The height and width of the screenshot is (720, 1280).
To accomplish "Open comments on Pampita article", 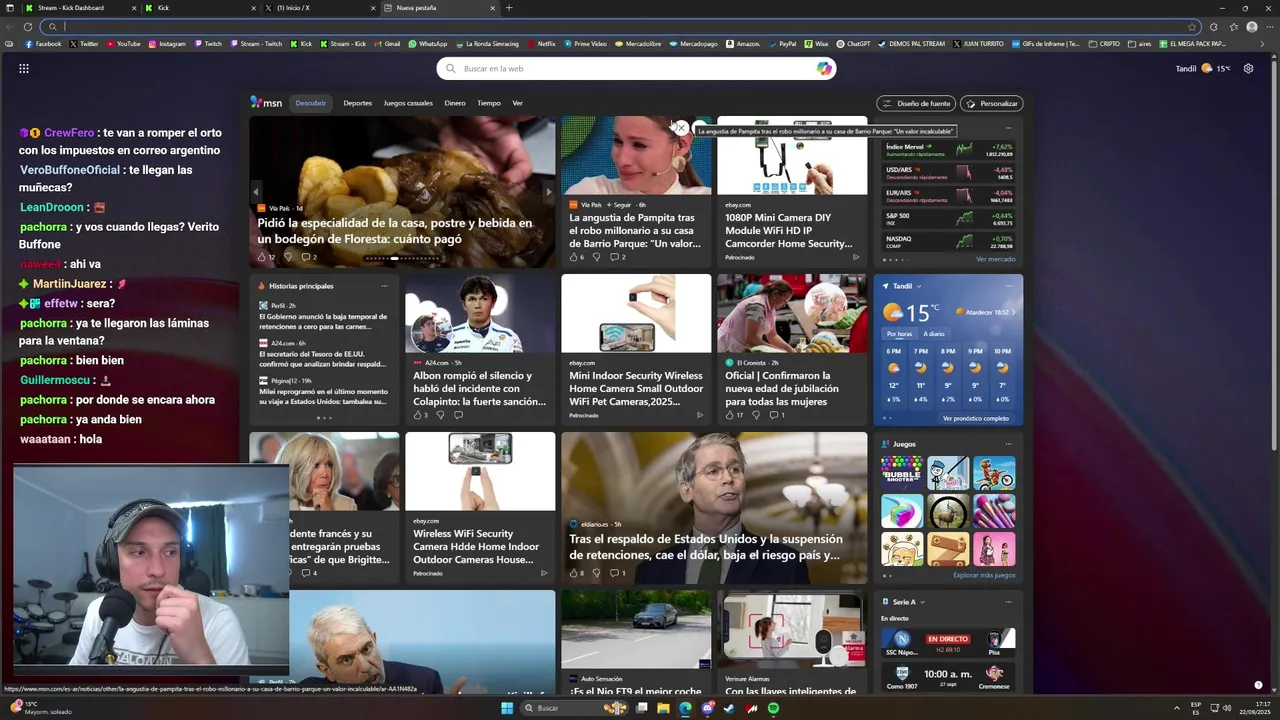I will coord(617,257).
